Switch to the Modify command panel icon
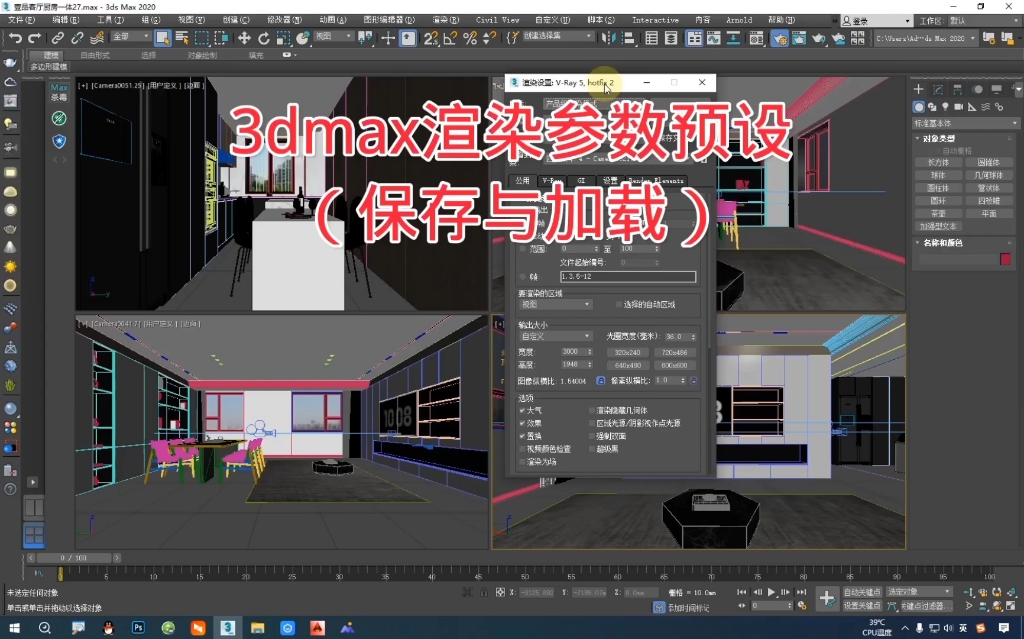This screenshot has width=1024, height=639. (938, 90)
